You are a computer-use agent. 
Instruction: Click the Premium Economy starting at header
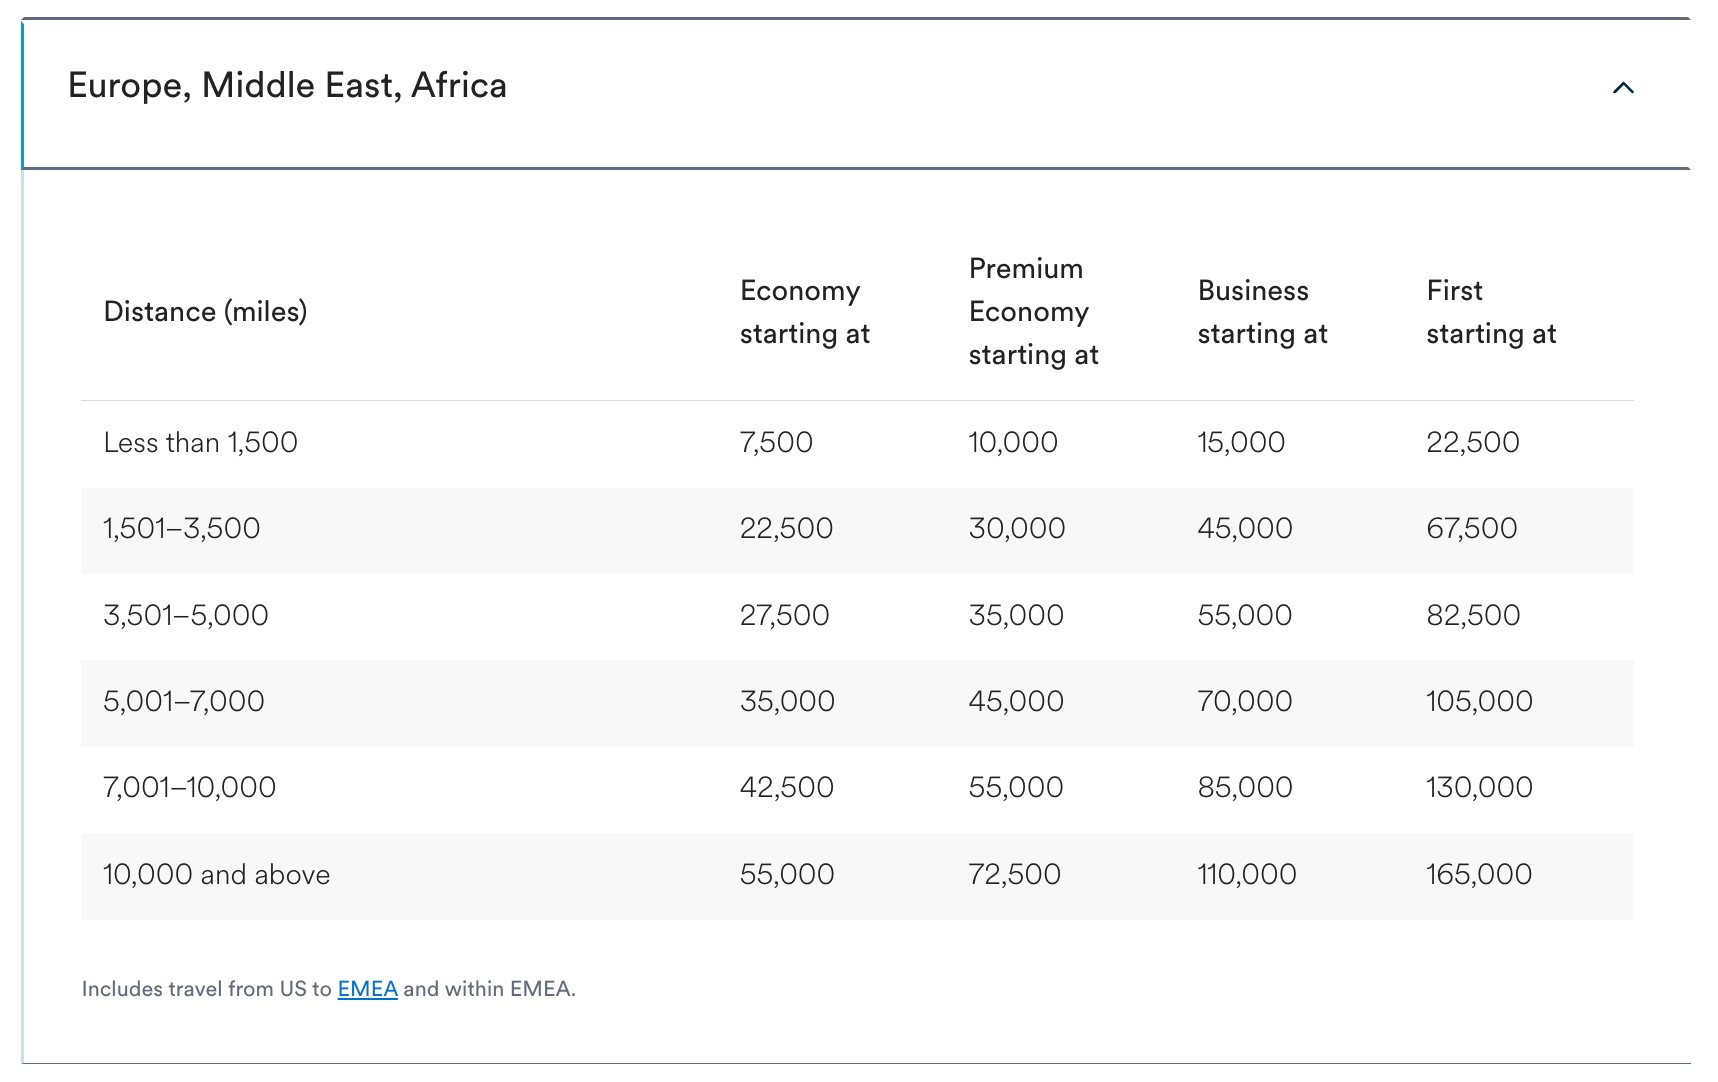coord(1033,312)
